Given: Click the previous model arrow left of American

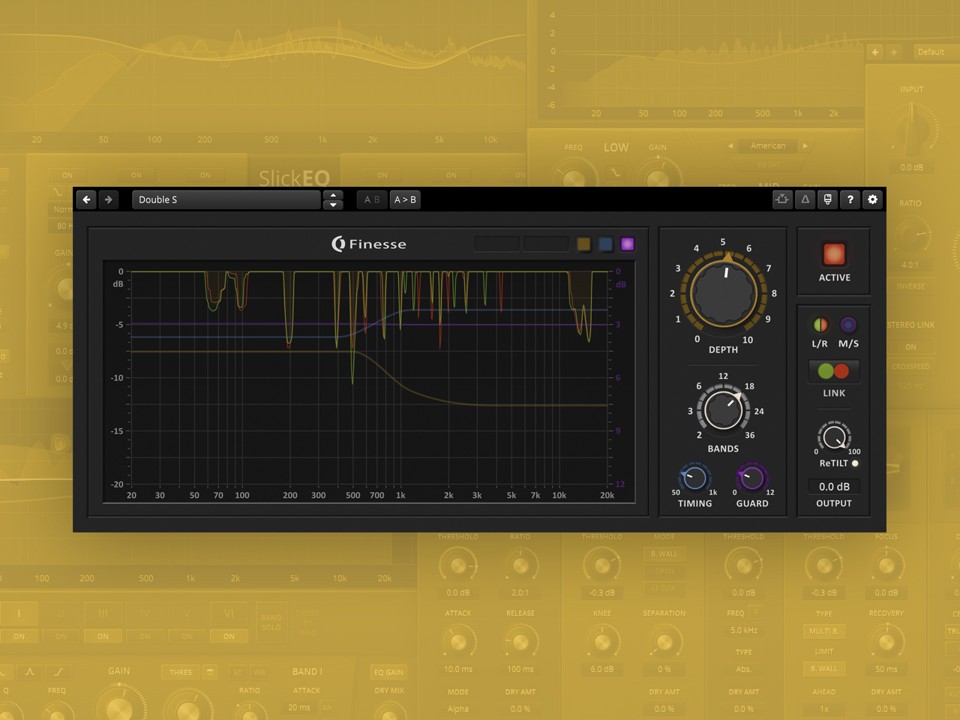Looking at the screenshot, I should tap(730, 146).
